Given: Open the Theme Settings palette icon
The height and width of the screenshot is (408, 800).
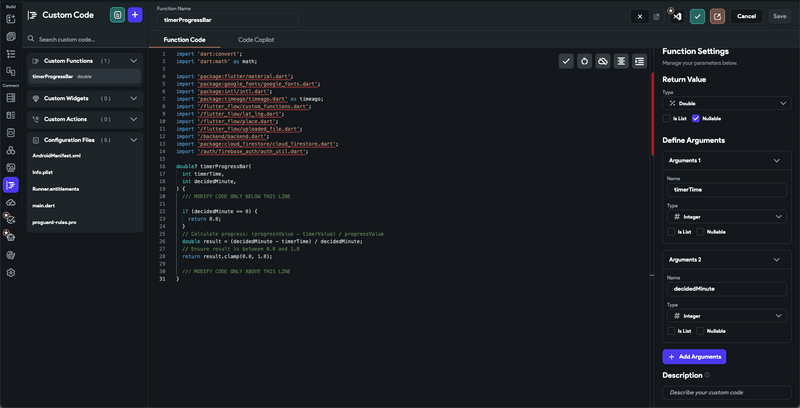Looking at the screenshot, I should point(11,255).
